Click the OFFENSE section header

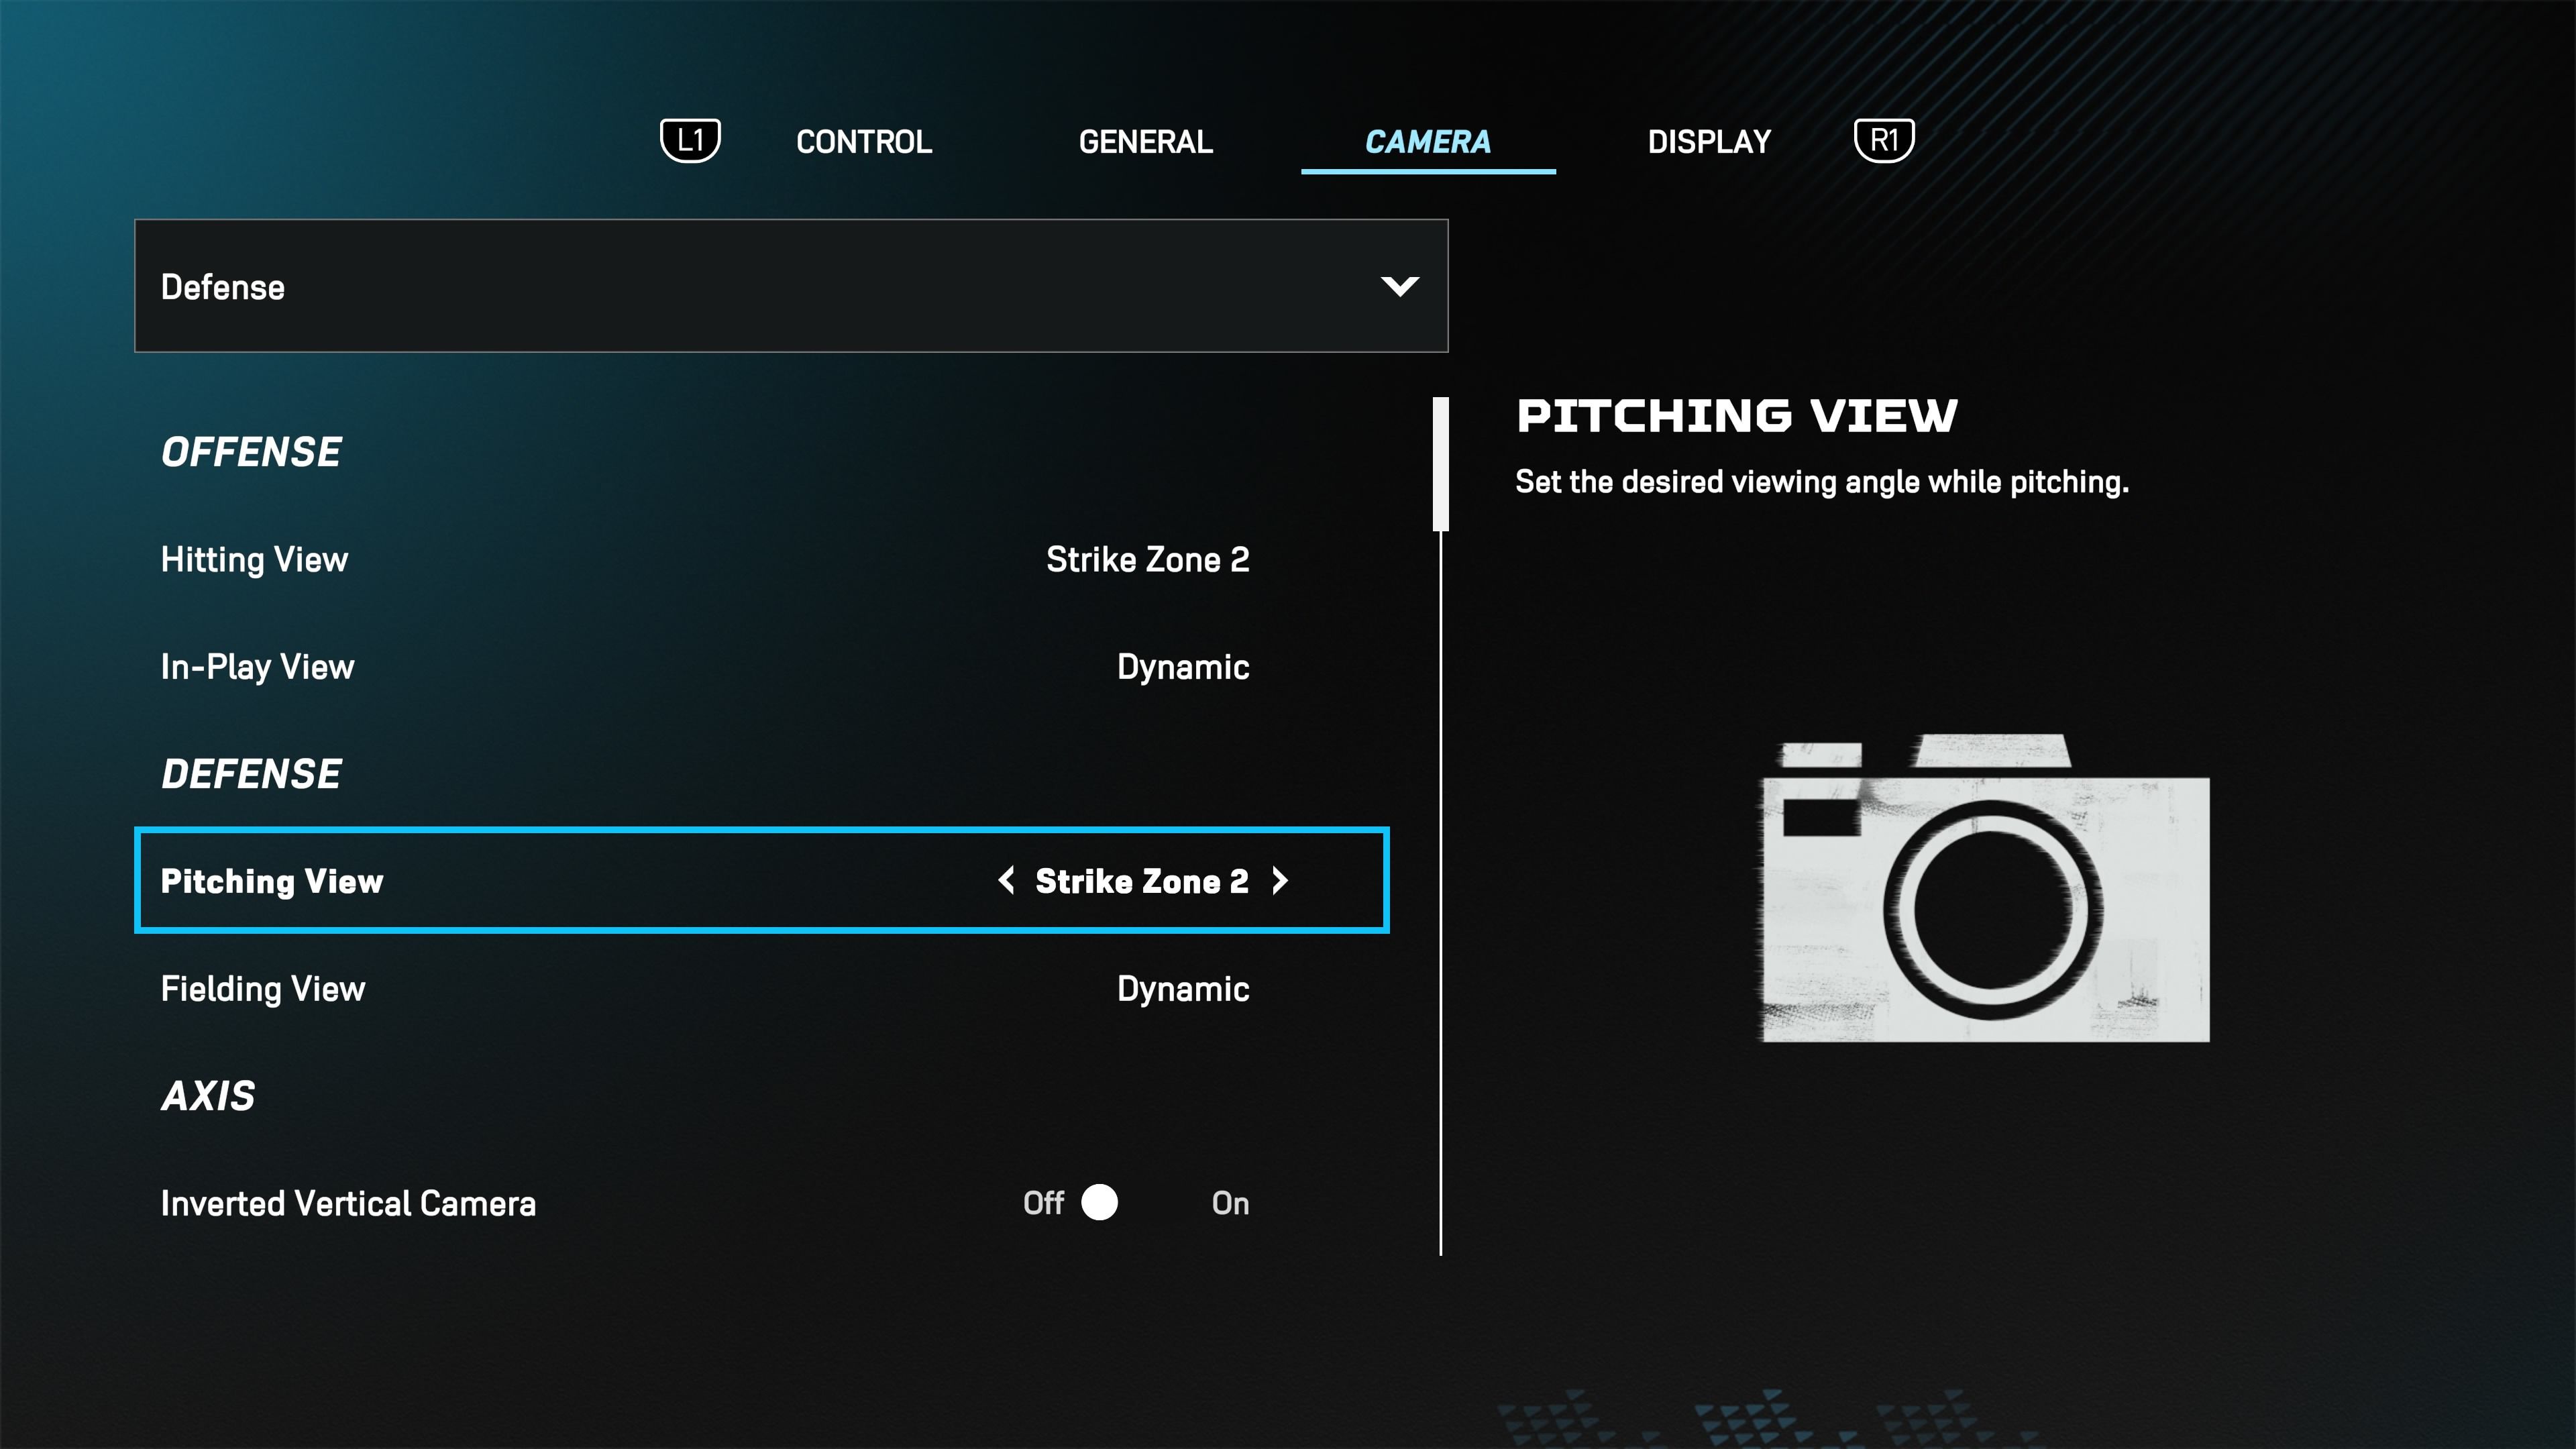[250, 449]
